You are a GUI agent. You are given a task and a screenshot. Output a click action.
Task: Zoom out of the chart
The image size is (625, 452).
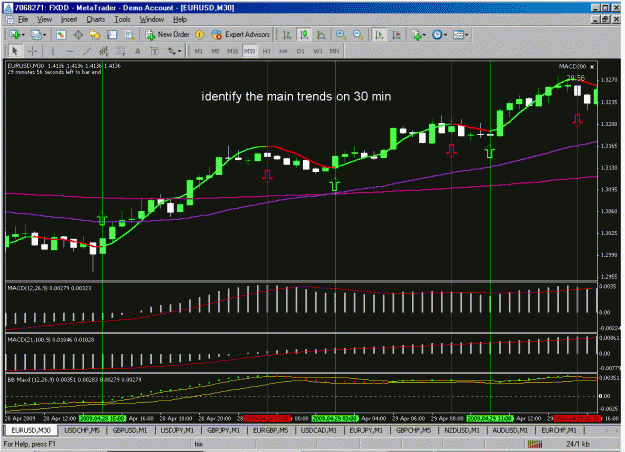tap(358, 35)
